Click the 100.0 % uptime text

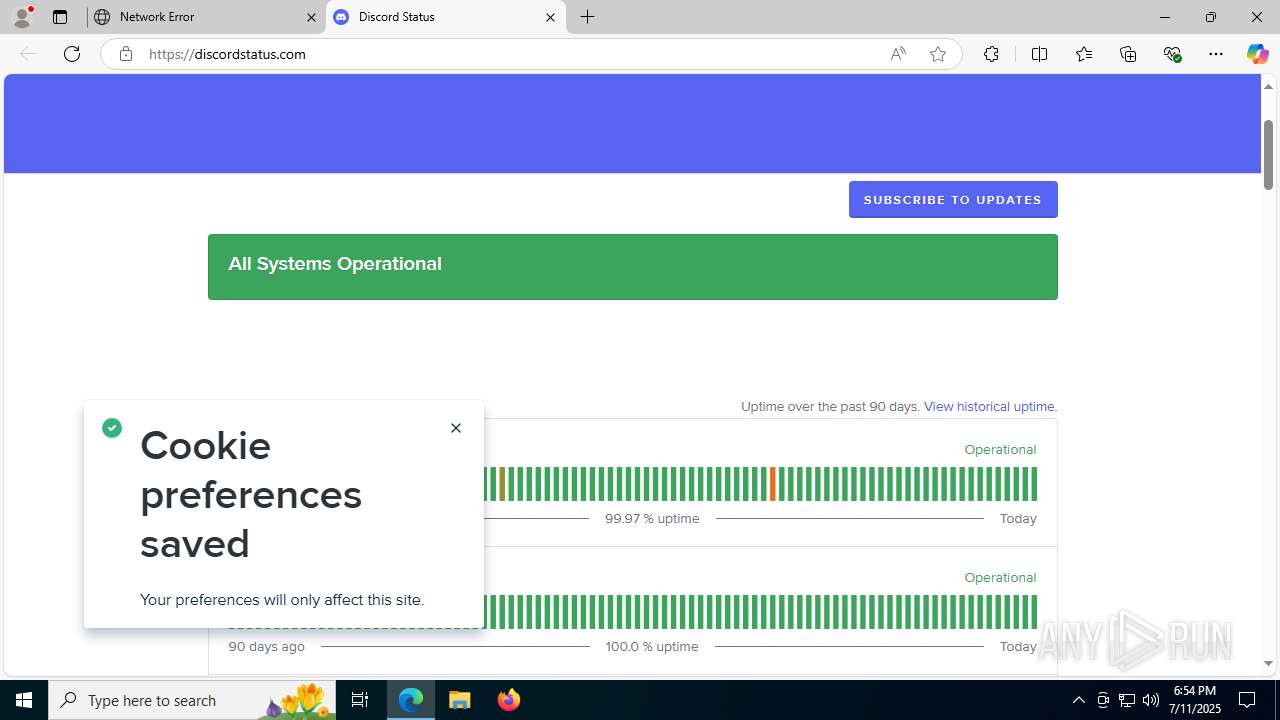coord(652,646)
